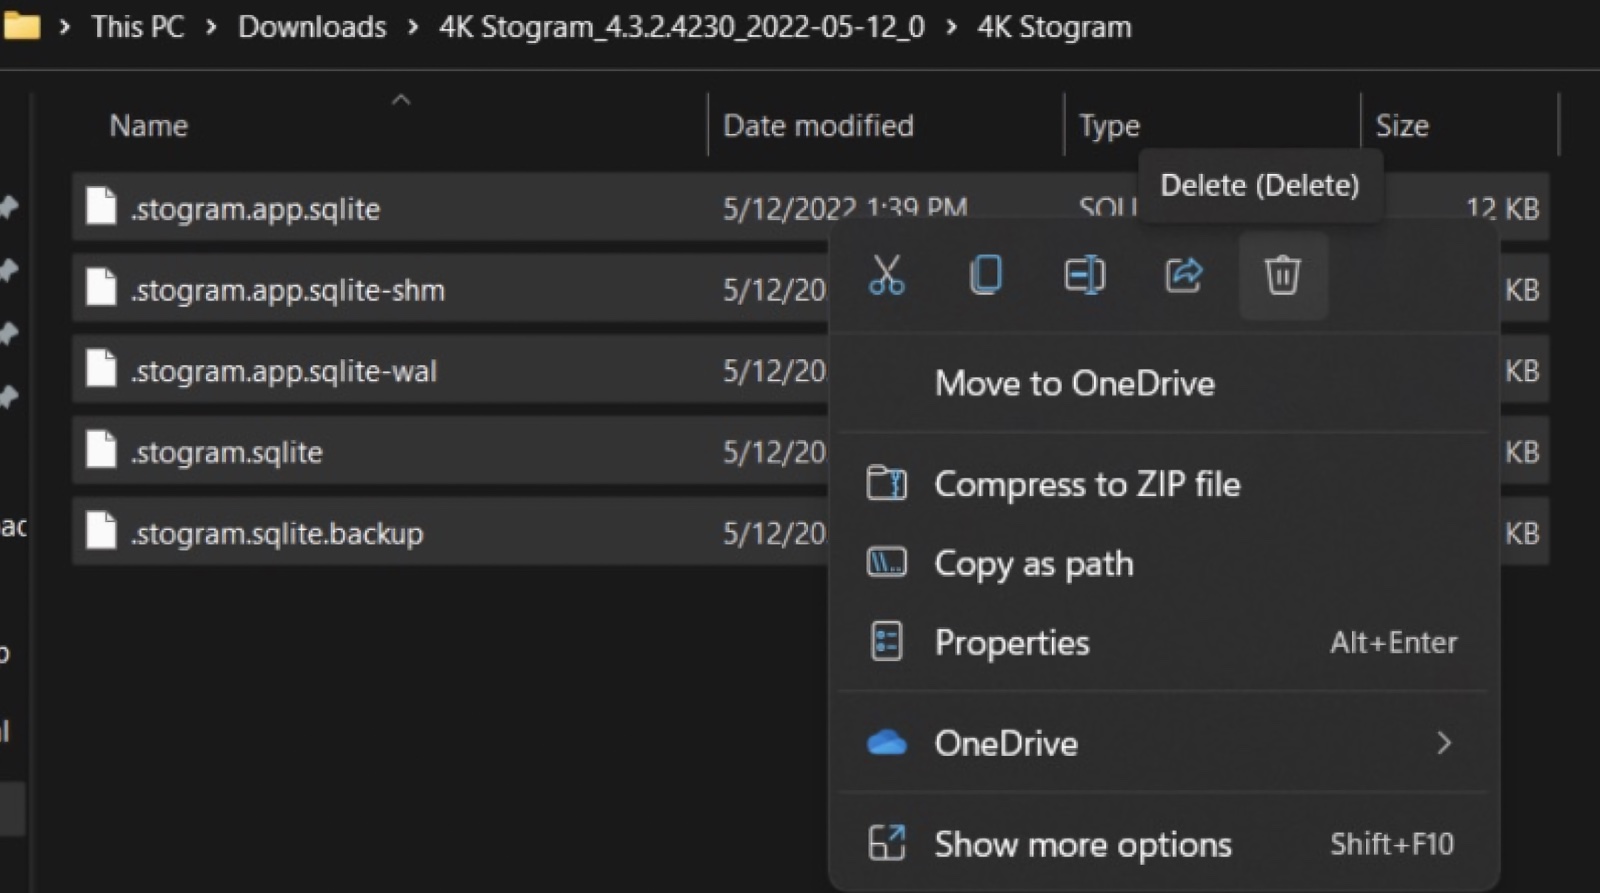1600x893 pixels.
Task: Click file icon of .stogram.sqlite
Action: pyautogui.click(x=101, y=449)
